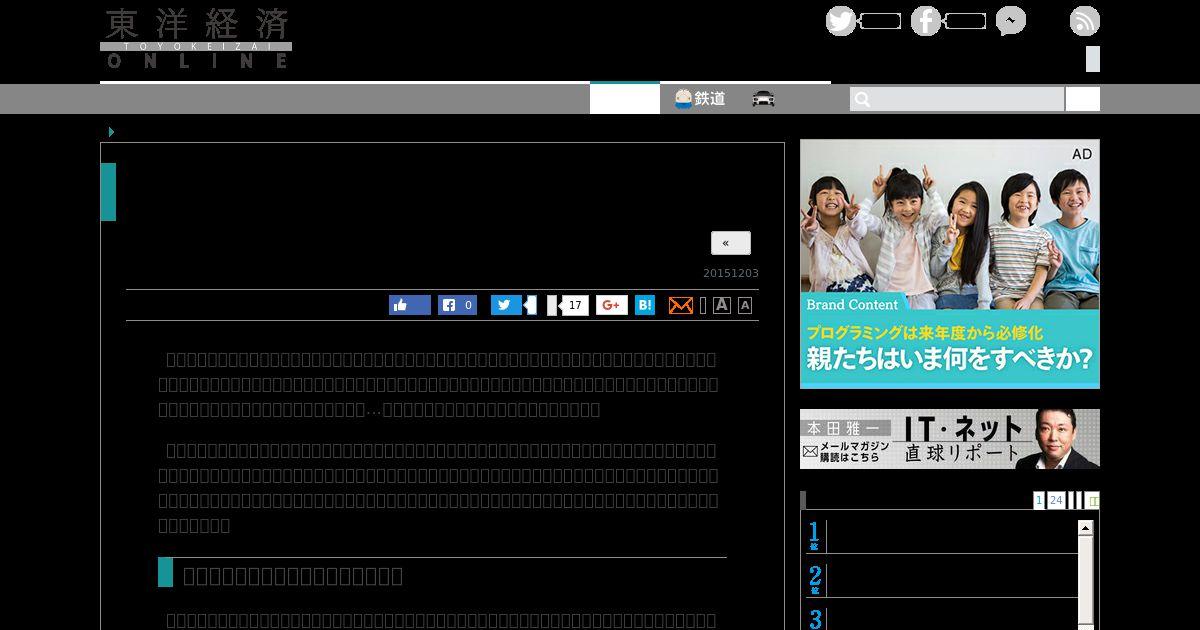The width and height of the screenshot is (1200, 630).
Task: Open the 鉄道 railway tab
Action: (700, 99)
